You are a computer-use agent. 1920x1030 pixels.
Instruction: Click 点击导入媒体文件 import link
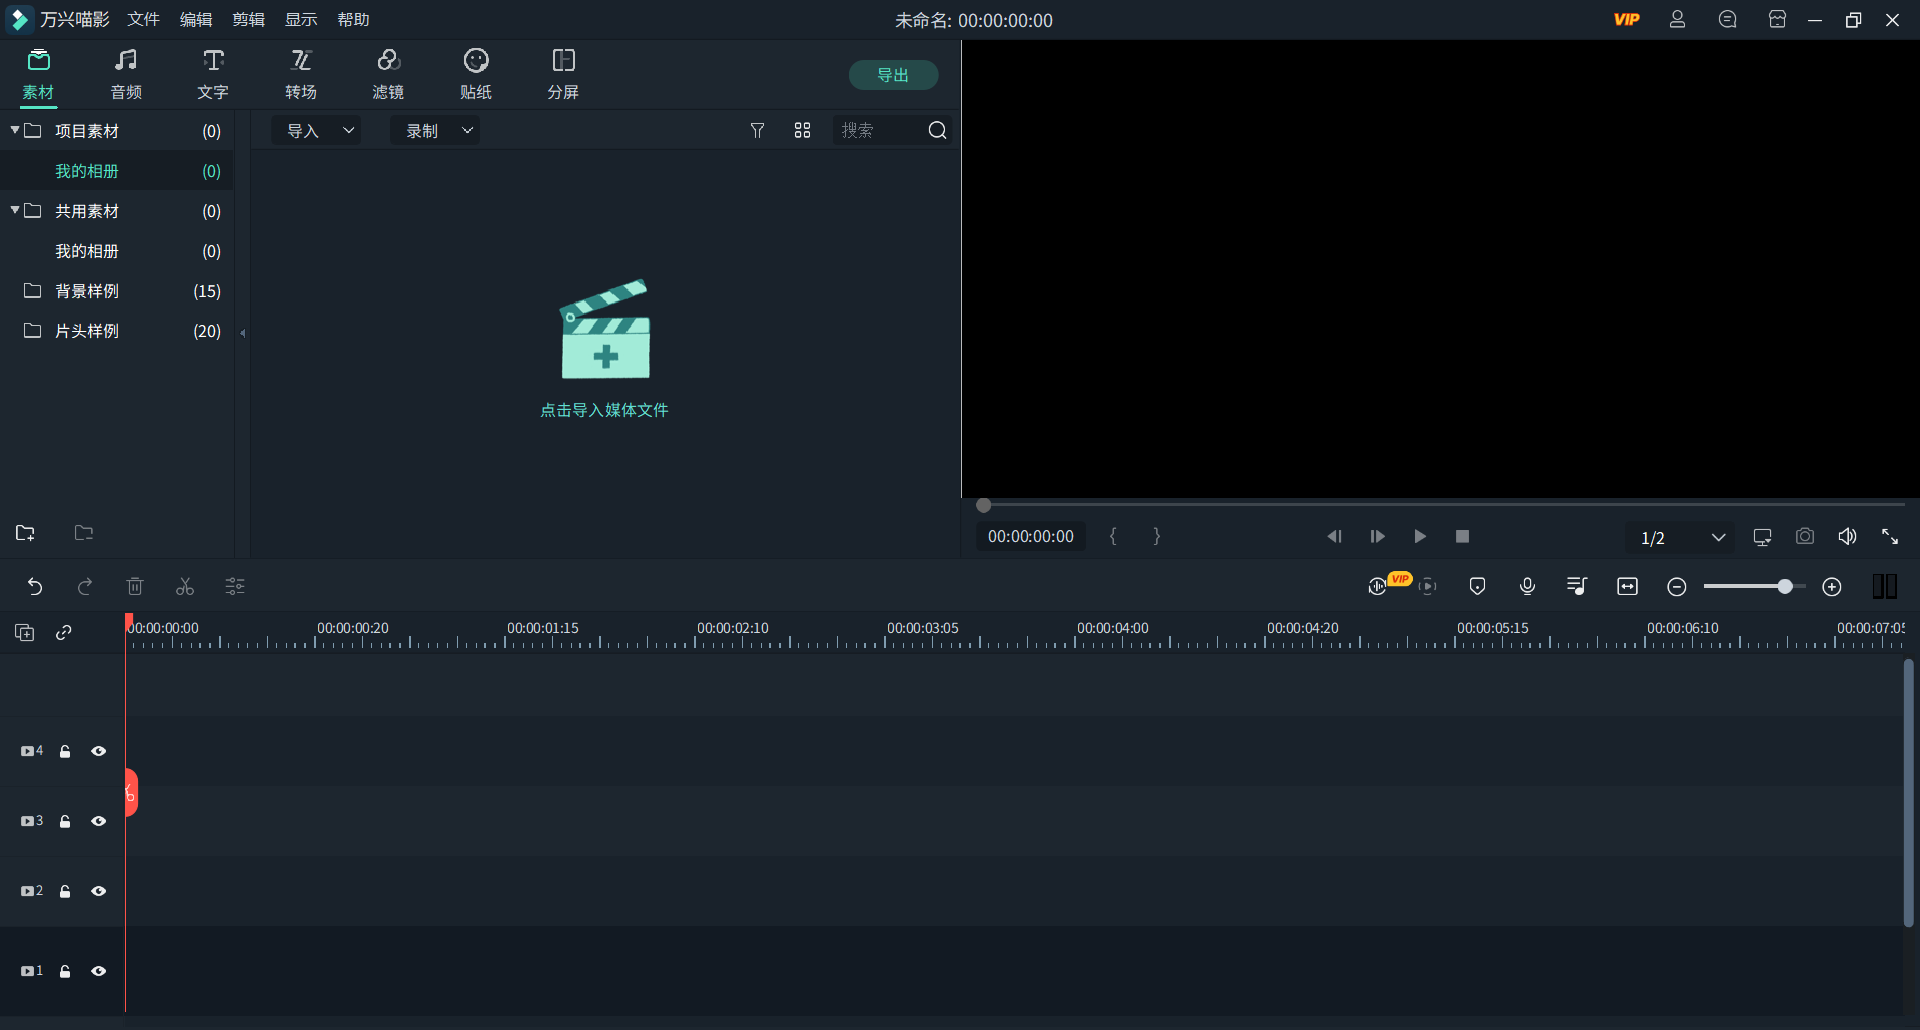(604, 410)
